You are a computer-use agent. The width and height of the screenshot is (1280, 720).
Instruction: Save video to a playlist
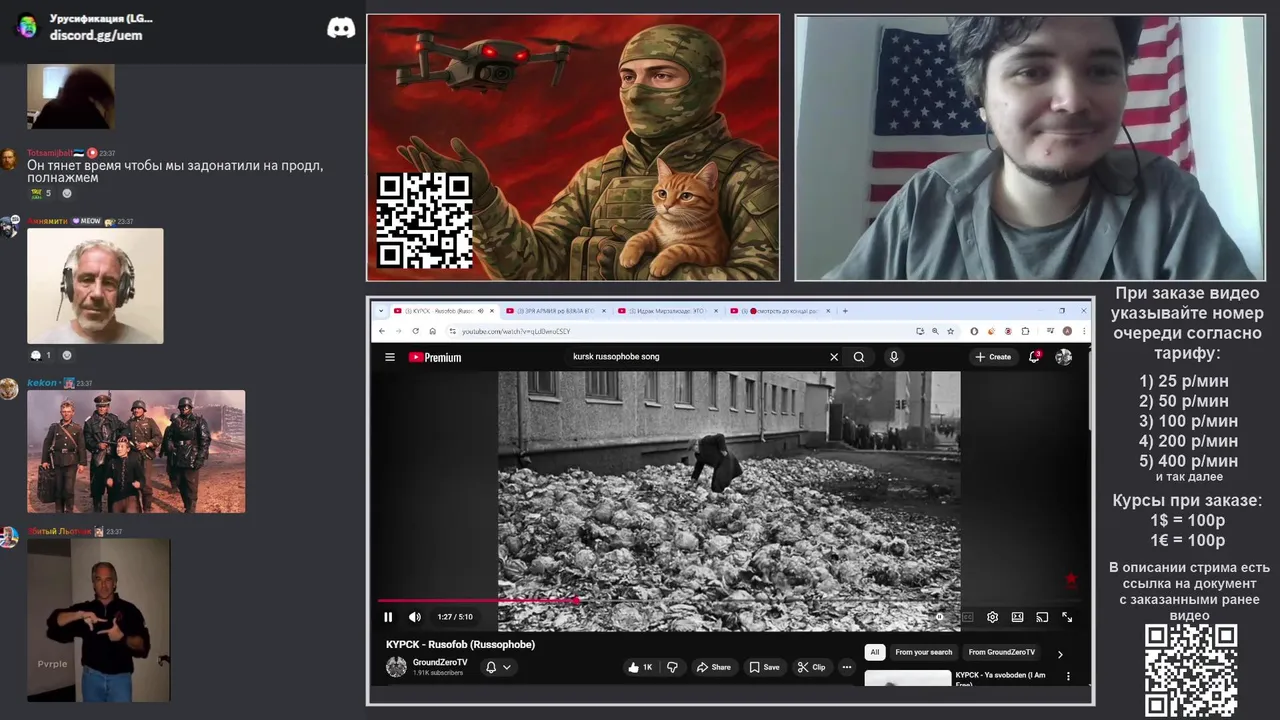point(764,667)
